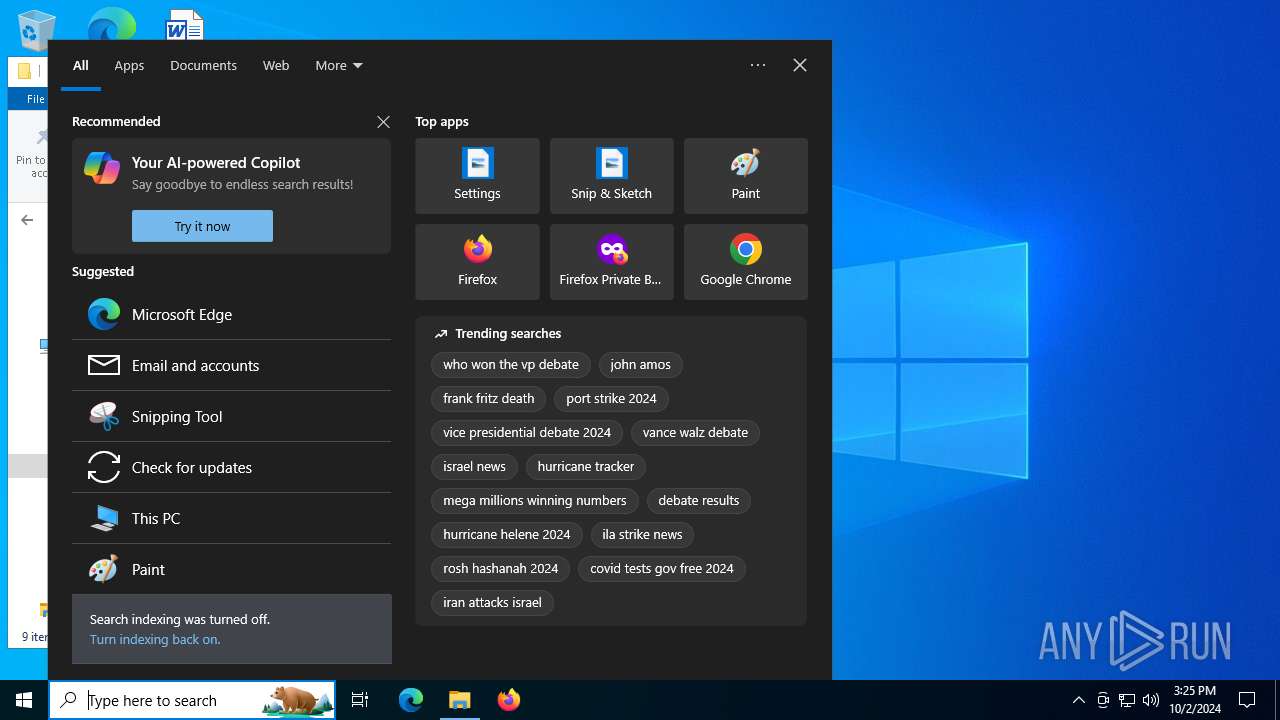Close the search panel

coord(800,65)
